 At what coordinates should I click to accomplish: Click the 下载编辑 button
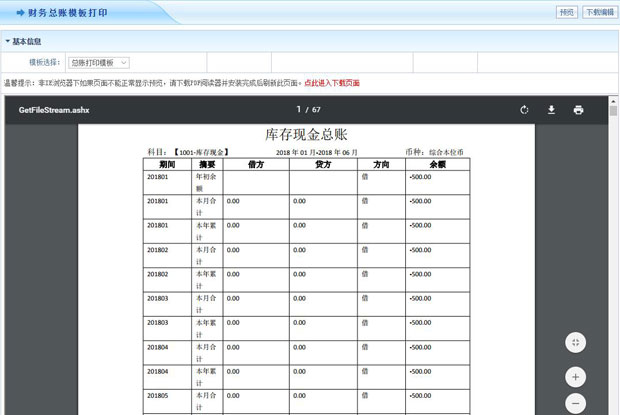tap(599, 13)
